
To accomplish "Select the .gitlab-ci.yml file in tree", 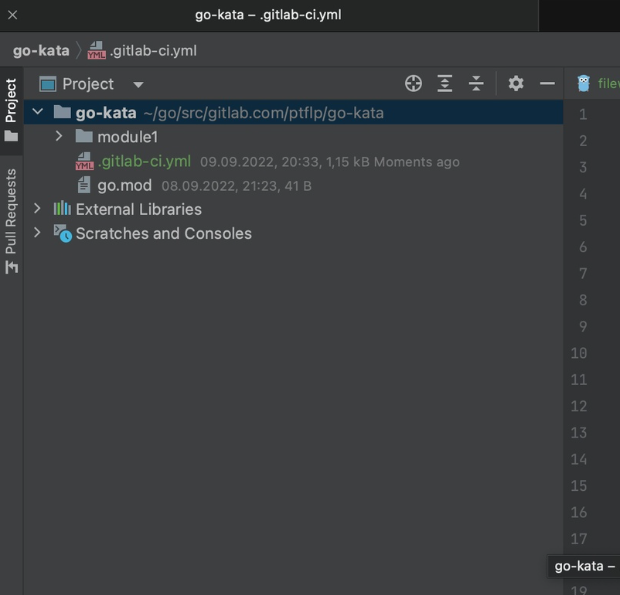I will (x=144, y=161).
